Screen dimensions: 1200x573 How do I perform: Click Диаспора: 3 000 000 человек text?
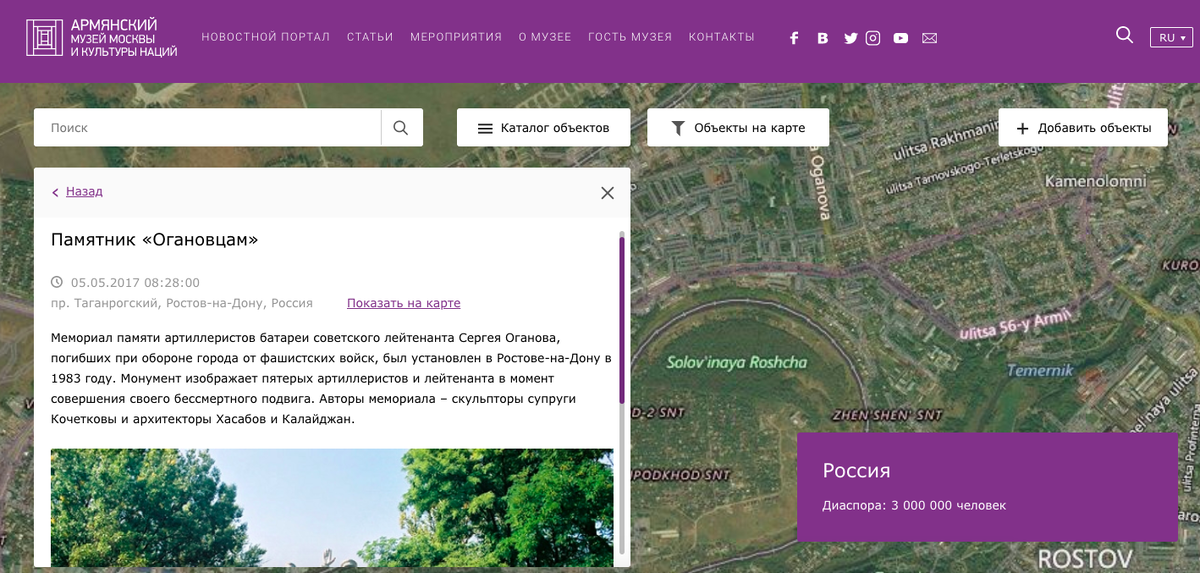click(x=914, y=506)
